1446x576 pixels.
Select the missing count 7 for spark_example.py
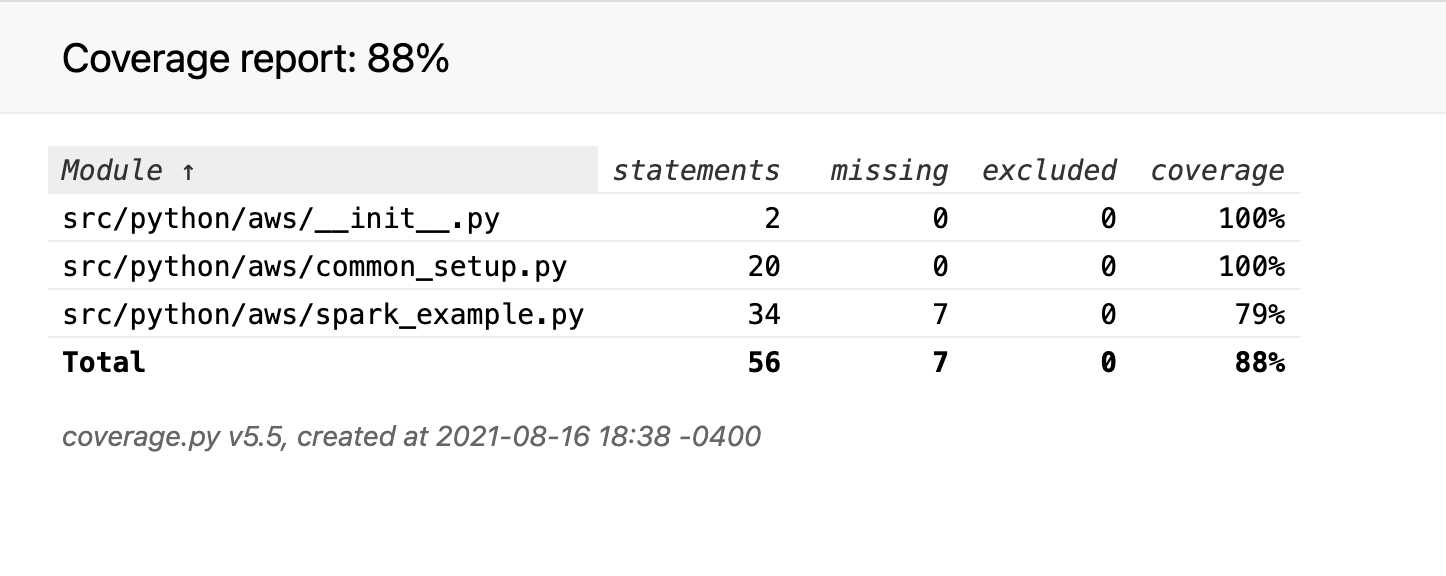coord(940,314)
